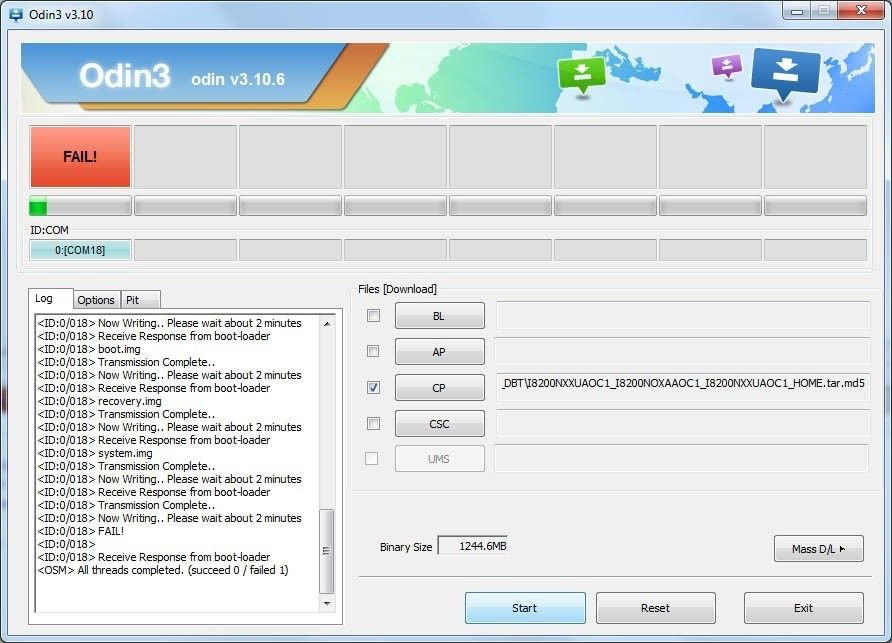Expand the Mass D/L menu
This screenshot has width=892, height=643.
click(x=819, y=549)
